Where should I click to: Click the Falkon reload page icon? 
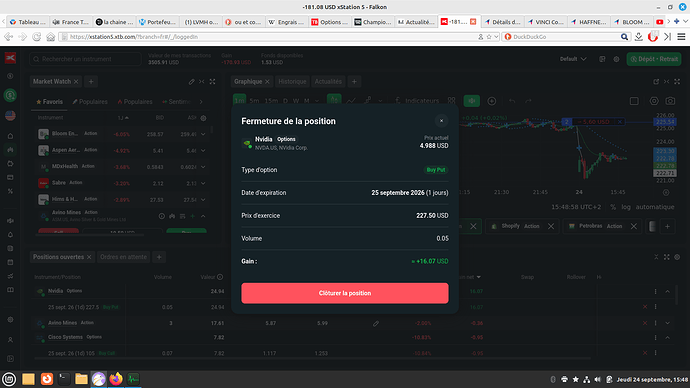click(x=37, y=37)
